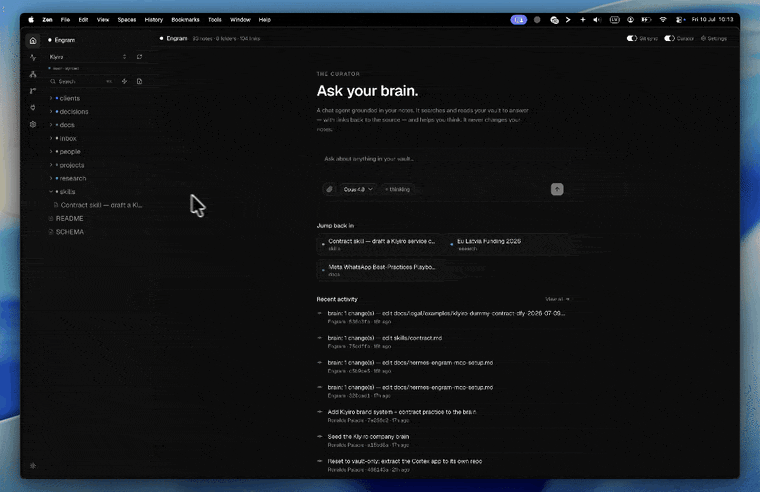Click the Wi-Fi icon in menu bar
This screenshot has width=760, height=492.
coord(663,20)
